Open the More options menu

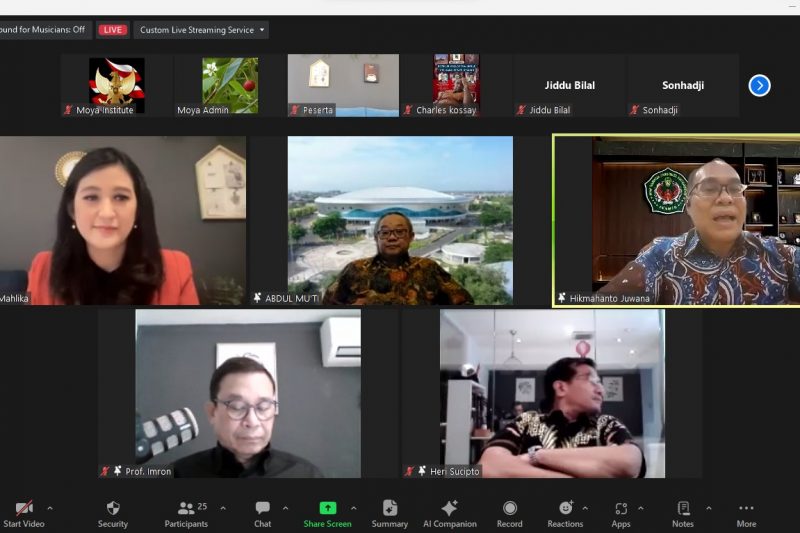coord(746,508)
